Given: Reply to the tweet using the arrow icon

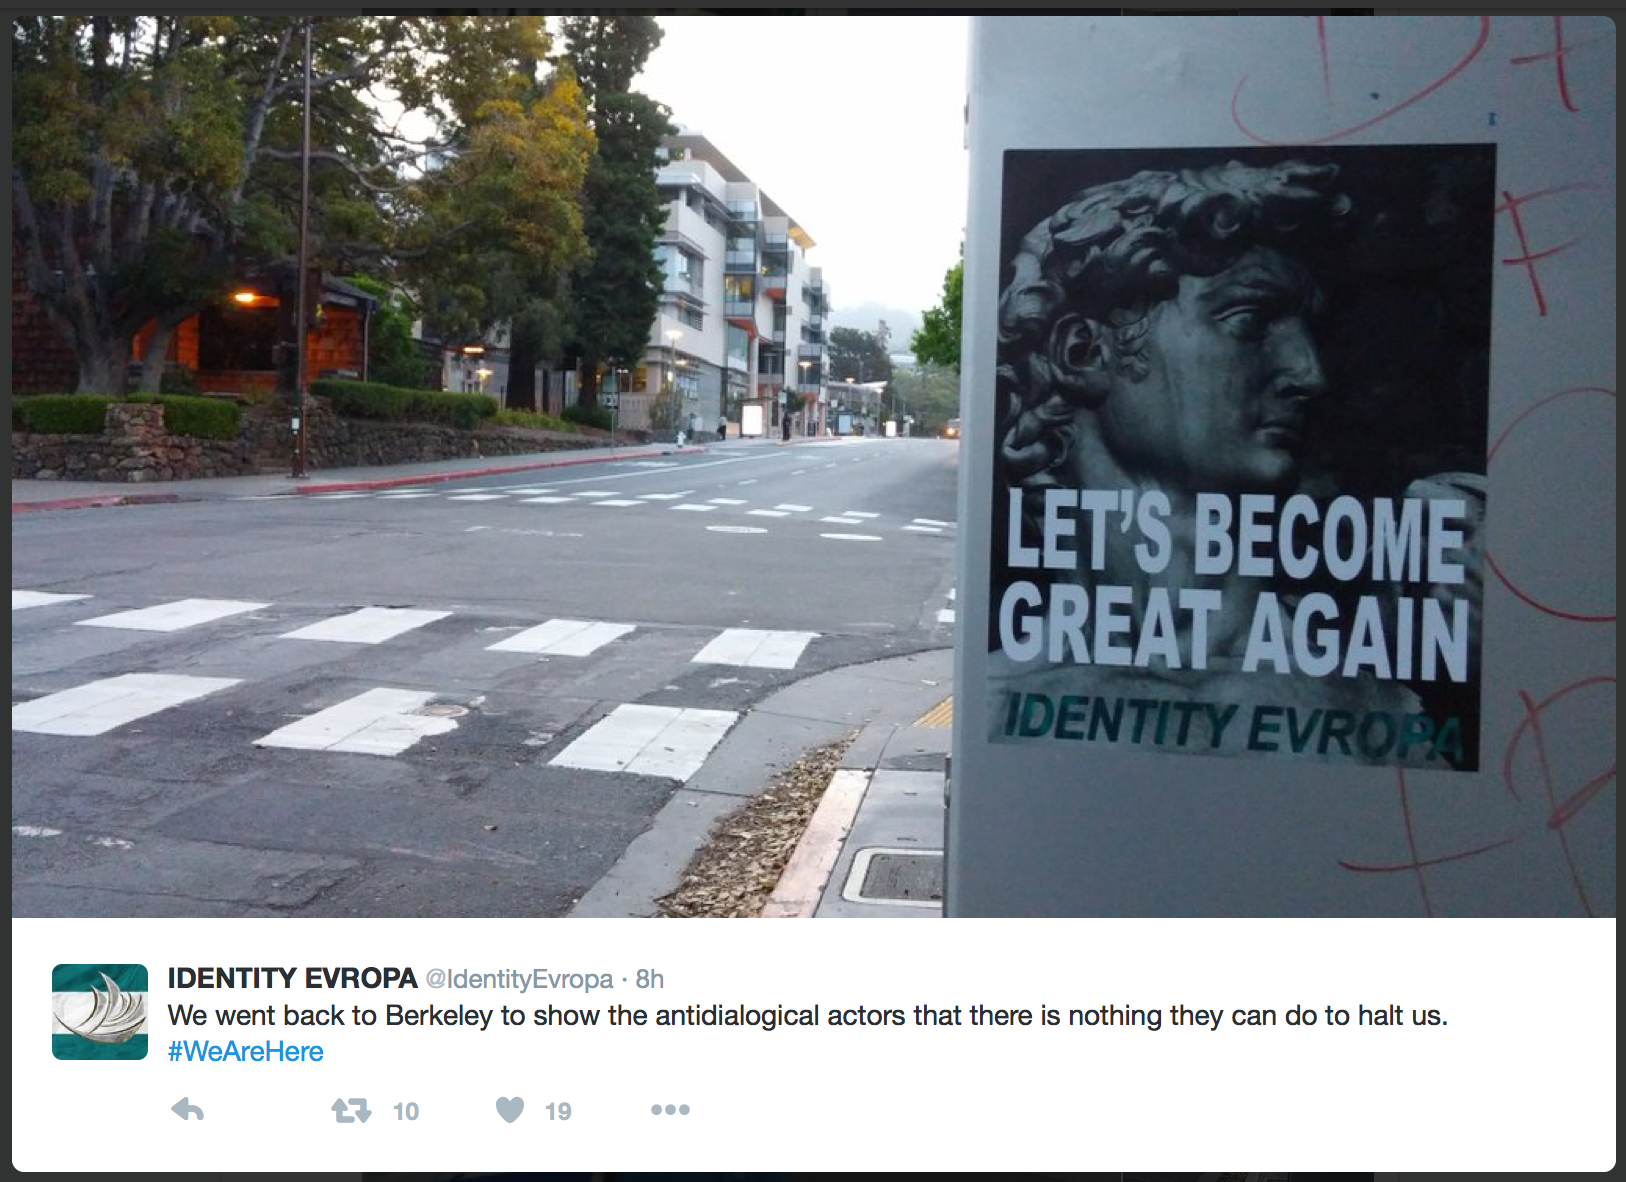Looking at the screenshot, I should 187,1110.
